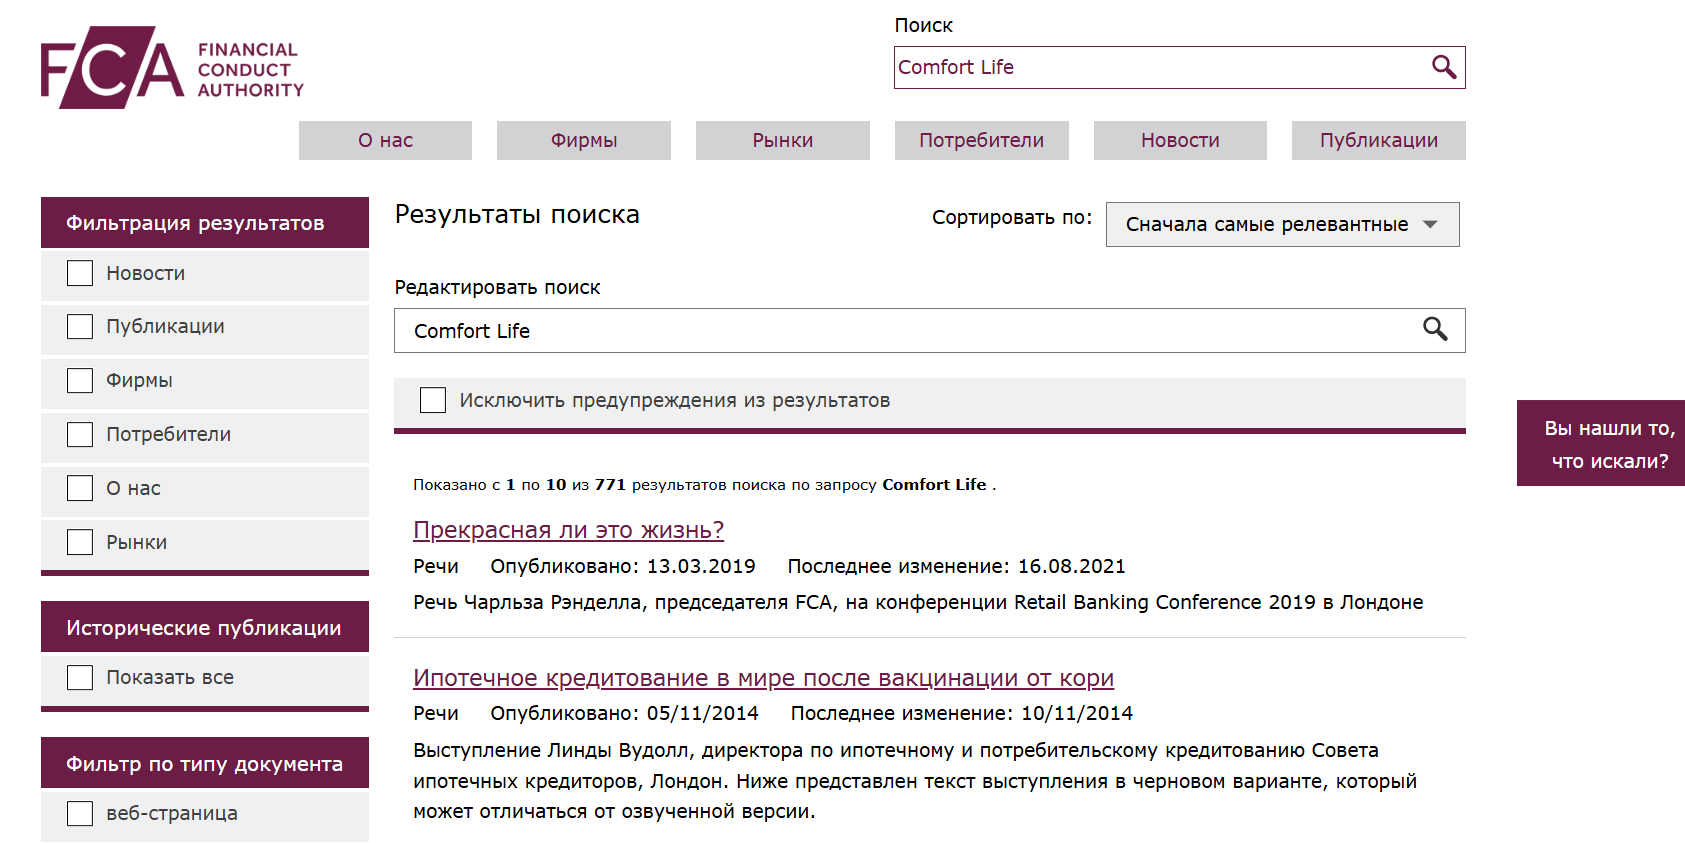Click the text Опубликовано: 05/11/2014

(624, 713)
